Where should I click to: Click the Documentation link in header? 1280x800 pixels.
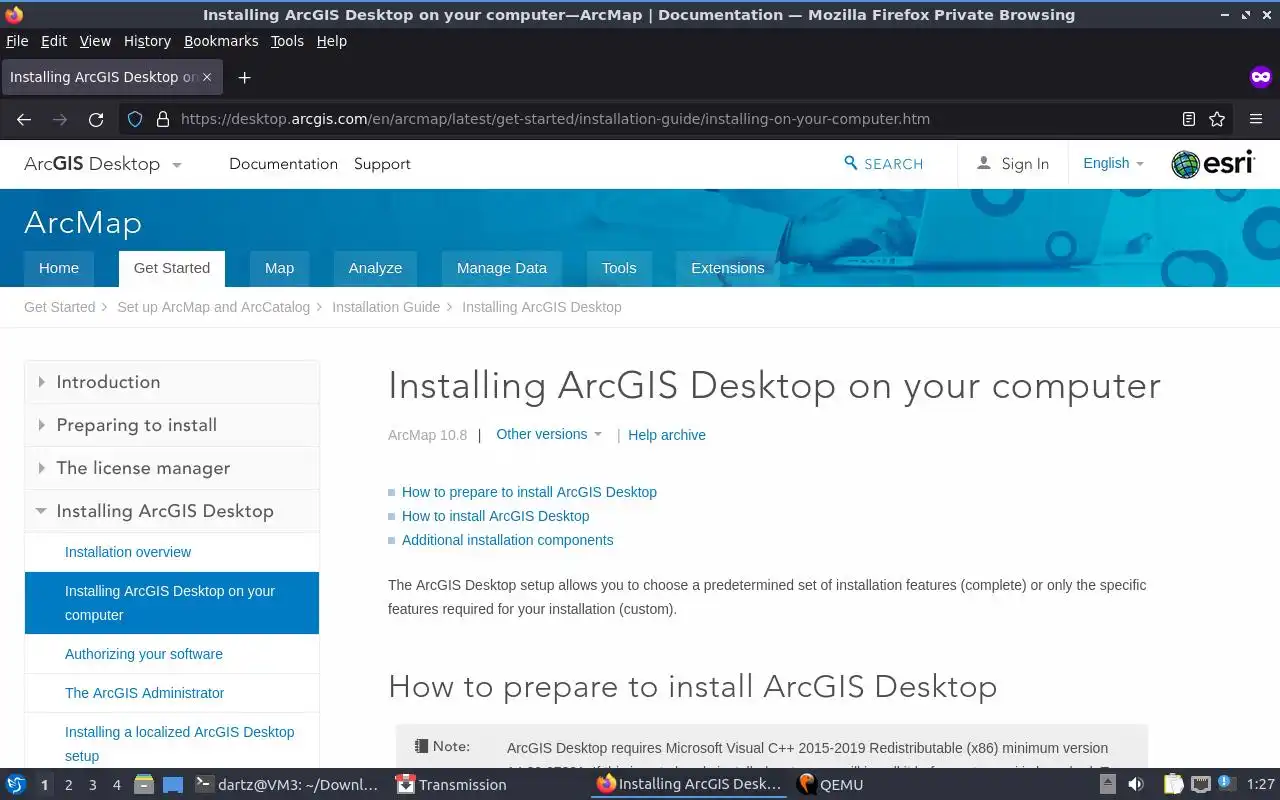[283, 164]
